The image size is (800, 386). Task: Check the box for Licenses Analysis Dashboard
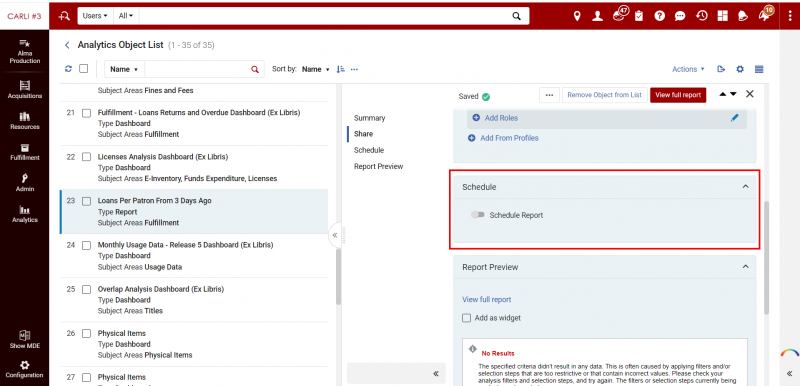87,157
